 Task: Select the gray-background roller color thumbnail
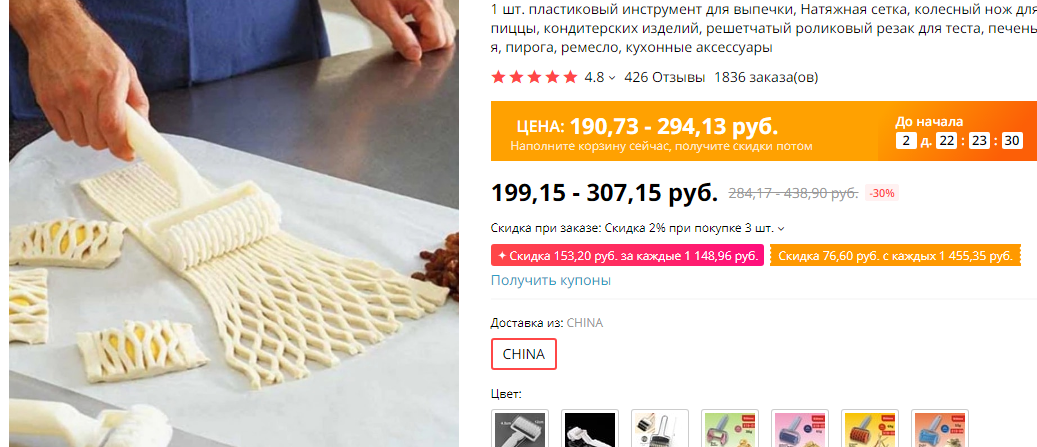519,428
